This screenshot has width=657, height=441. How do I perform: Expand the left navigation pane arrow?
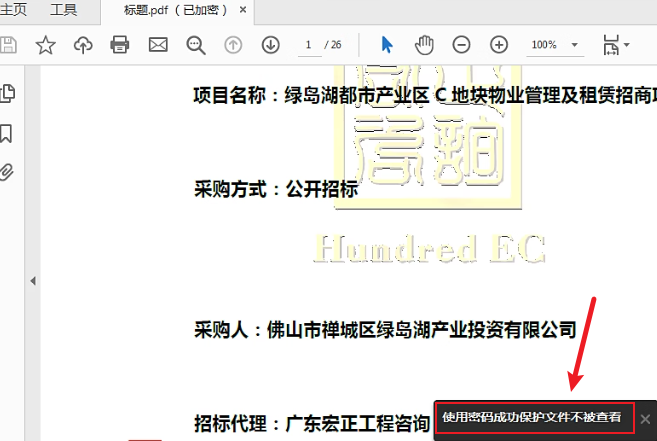pyautogui.click(x=33, y=281)
